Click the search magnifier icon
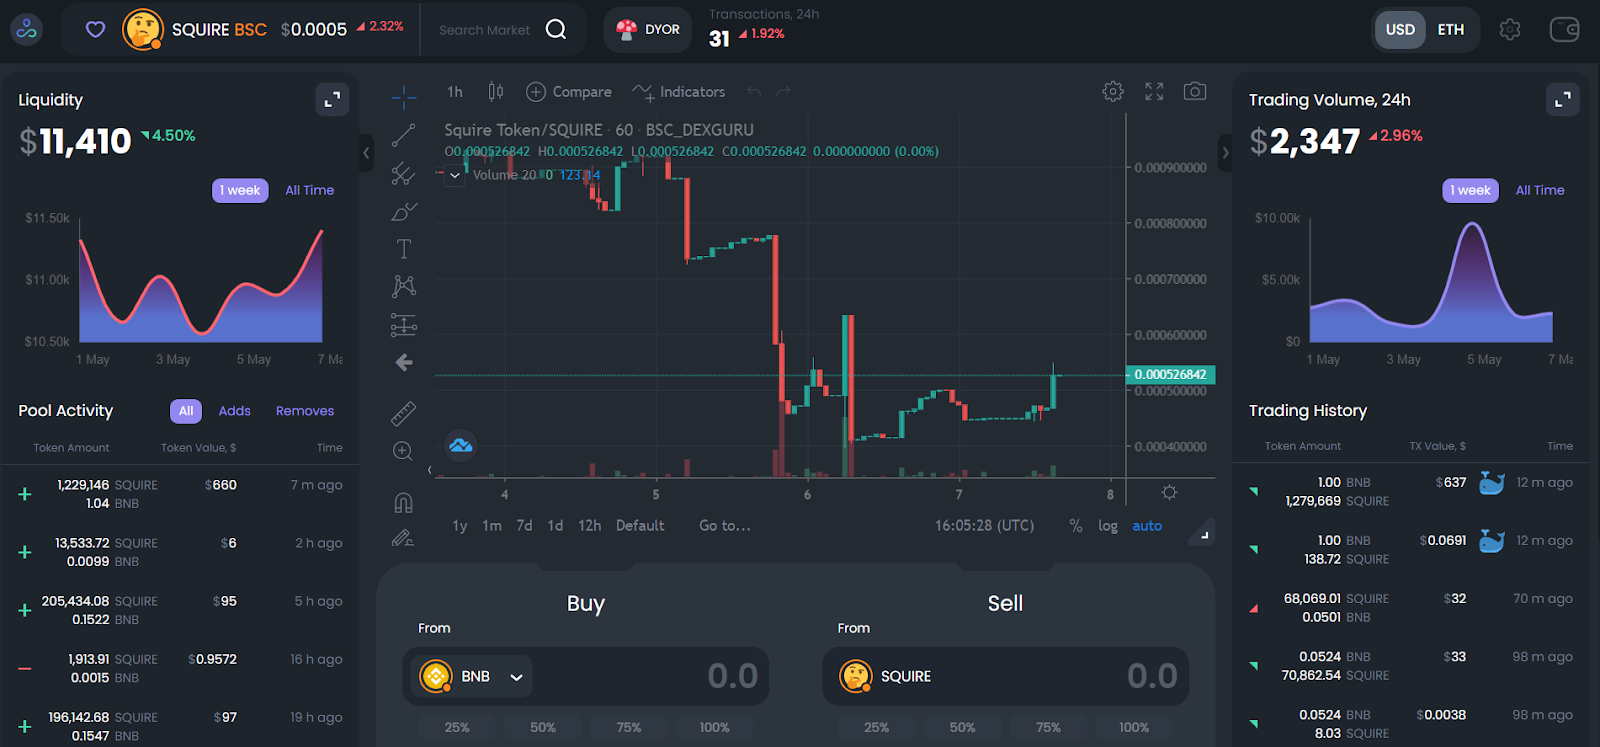This screenshot has width=1600, height=747. [556, 29]
